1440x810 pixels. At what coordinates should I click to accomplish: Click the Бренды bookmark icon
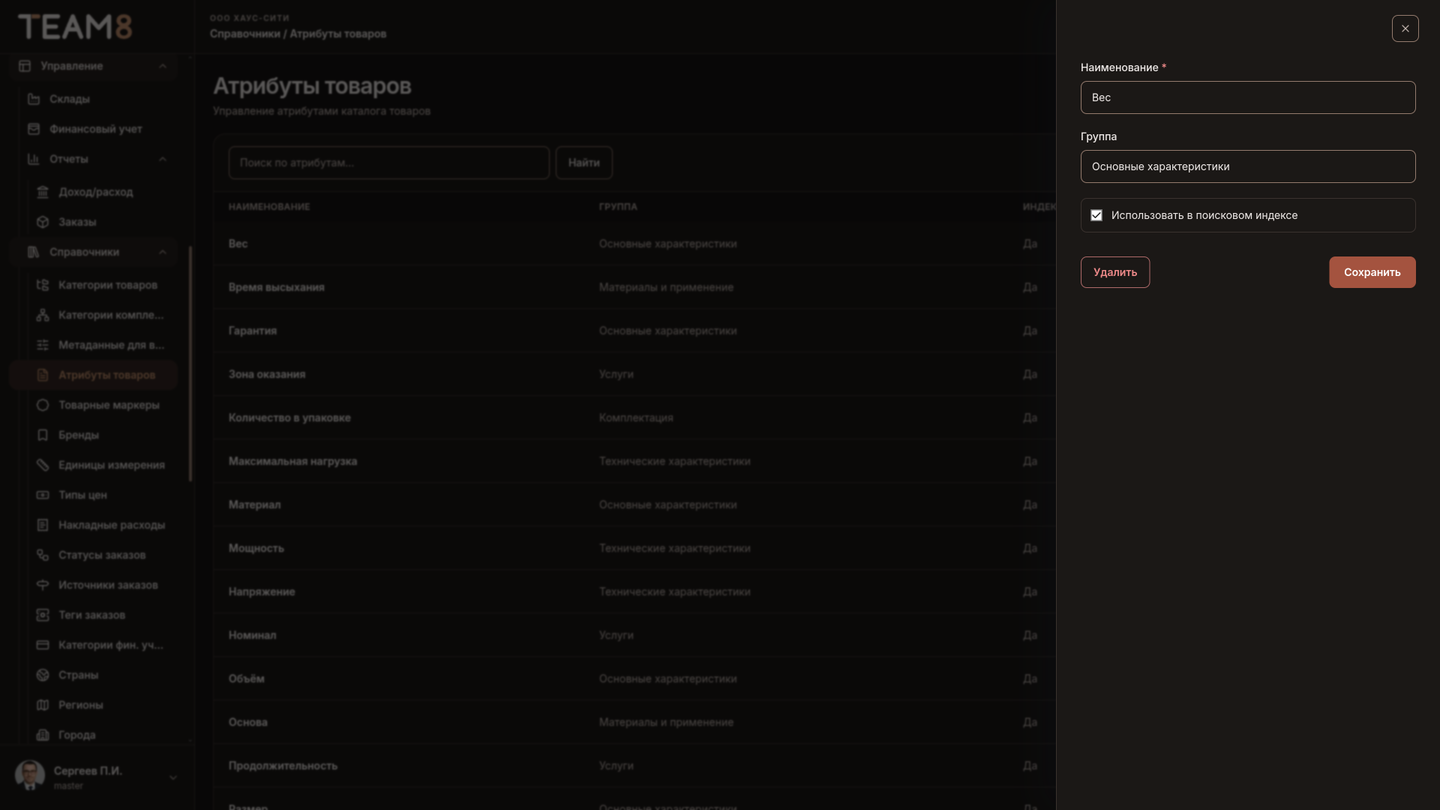click(x=42, y=435)
